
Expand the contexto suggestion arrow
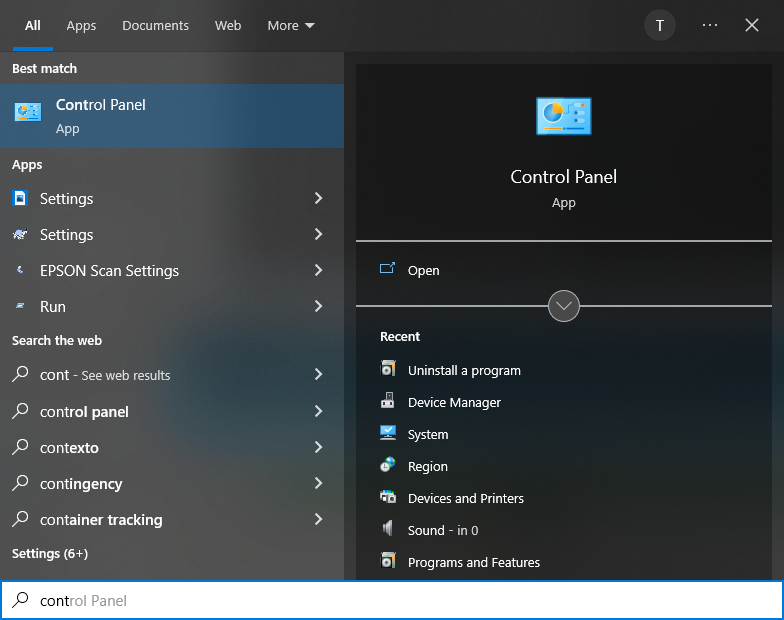click(x=318, y=447)
